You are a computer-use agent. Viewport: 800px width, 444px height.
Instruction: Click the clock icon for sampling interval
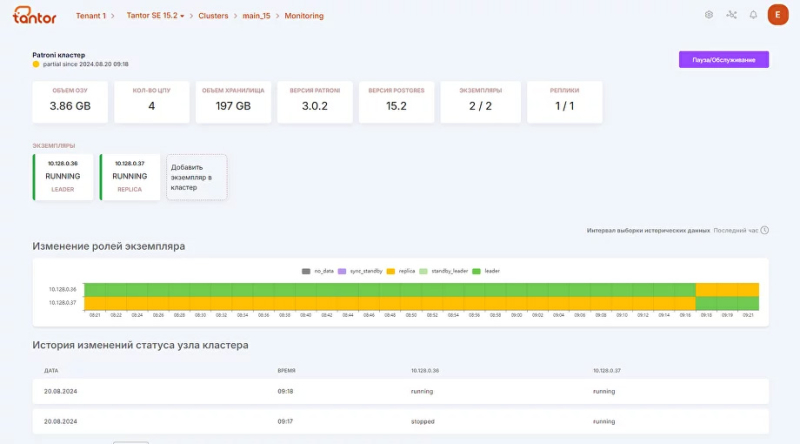click(765, 230)
